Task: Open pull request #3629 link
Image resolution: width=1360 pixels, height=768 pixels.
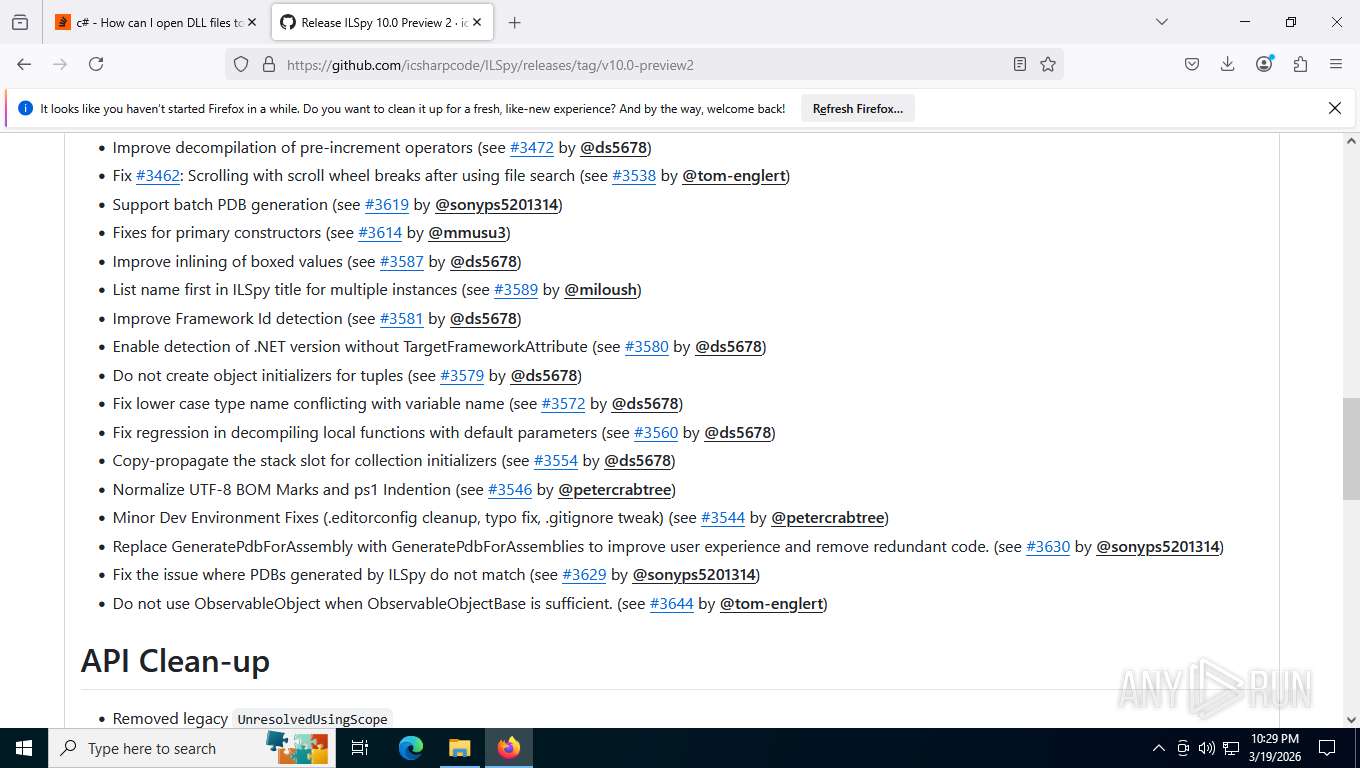Action: [584, 574]
